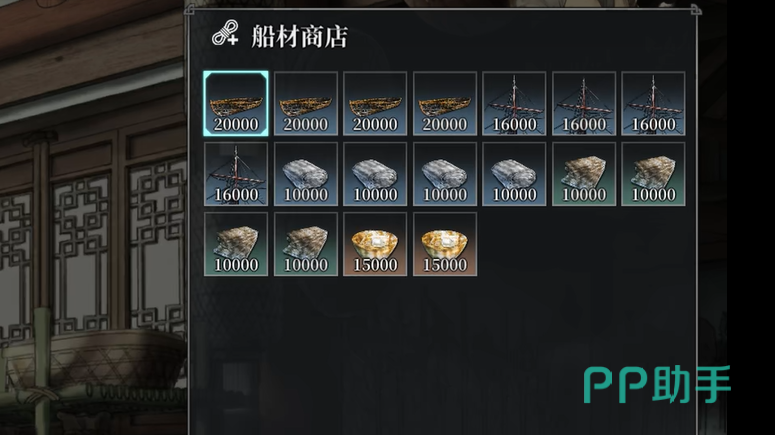Choose the first grey sailcloth priced 10000
The width and height of the screenshot is (775, 435).
[x=305, y=174]
